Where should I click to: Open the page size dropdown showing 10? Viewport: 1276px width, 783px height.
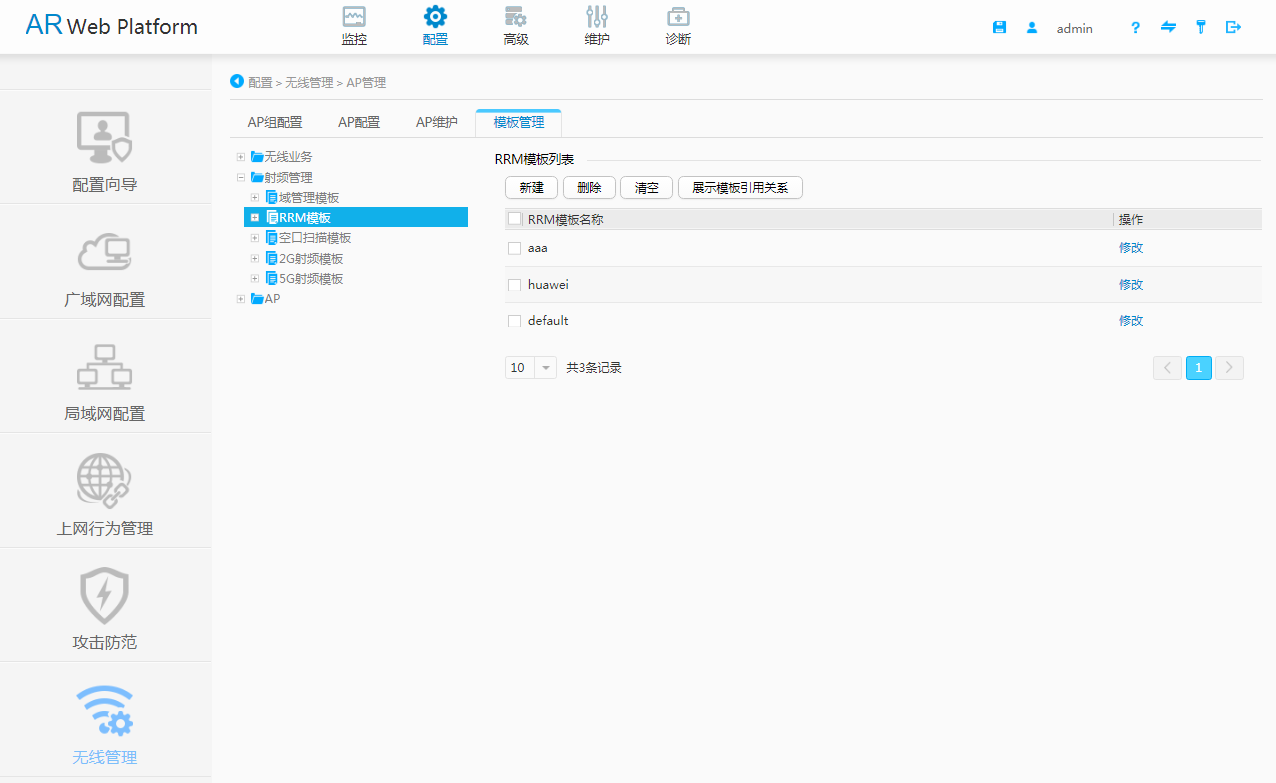tap(546, 368)
